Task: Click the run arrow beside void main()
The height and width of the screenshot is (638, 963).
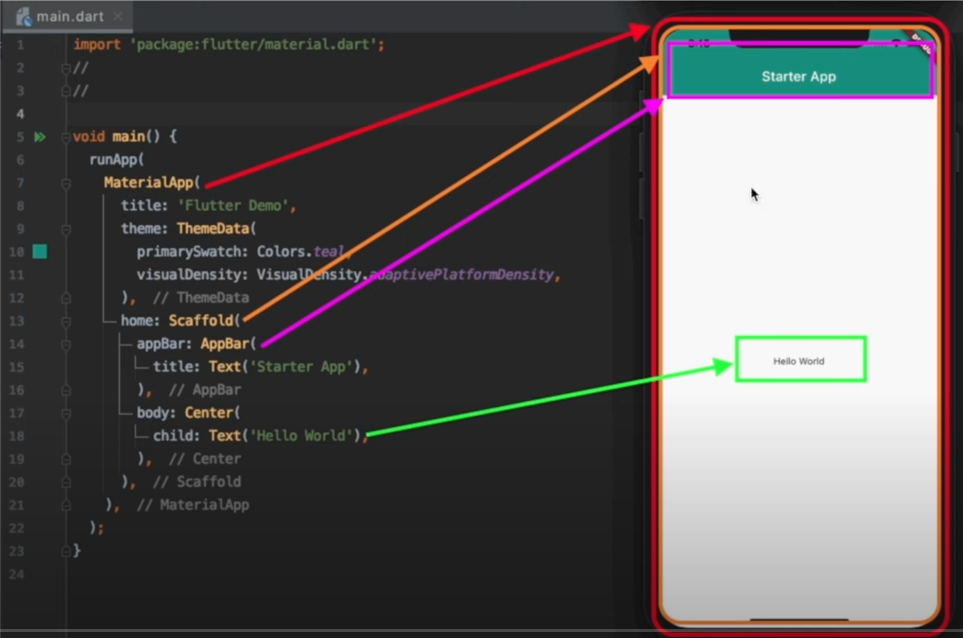Action: [40, 136]
